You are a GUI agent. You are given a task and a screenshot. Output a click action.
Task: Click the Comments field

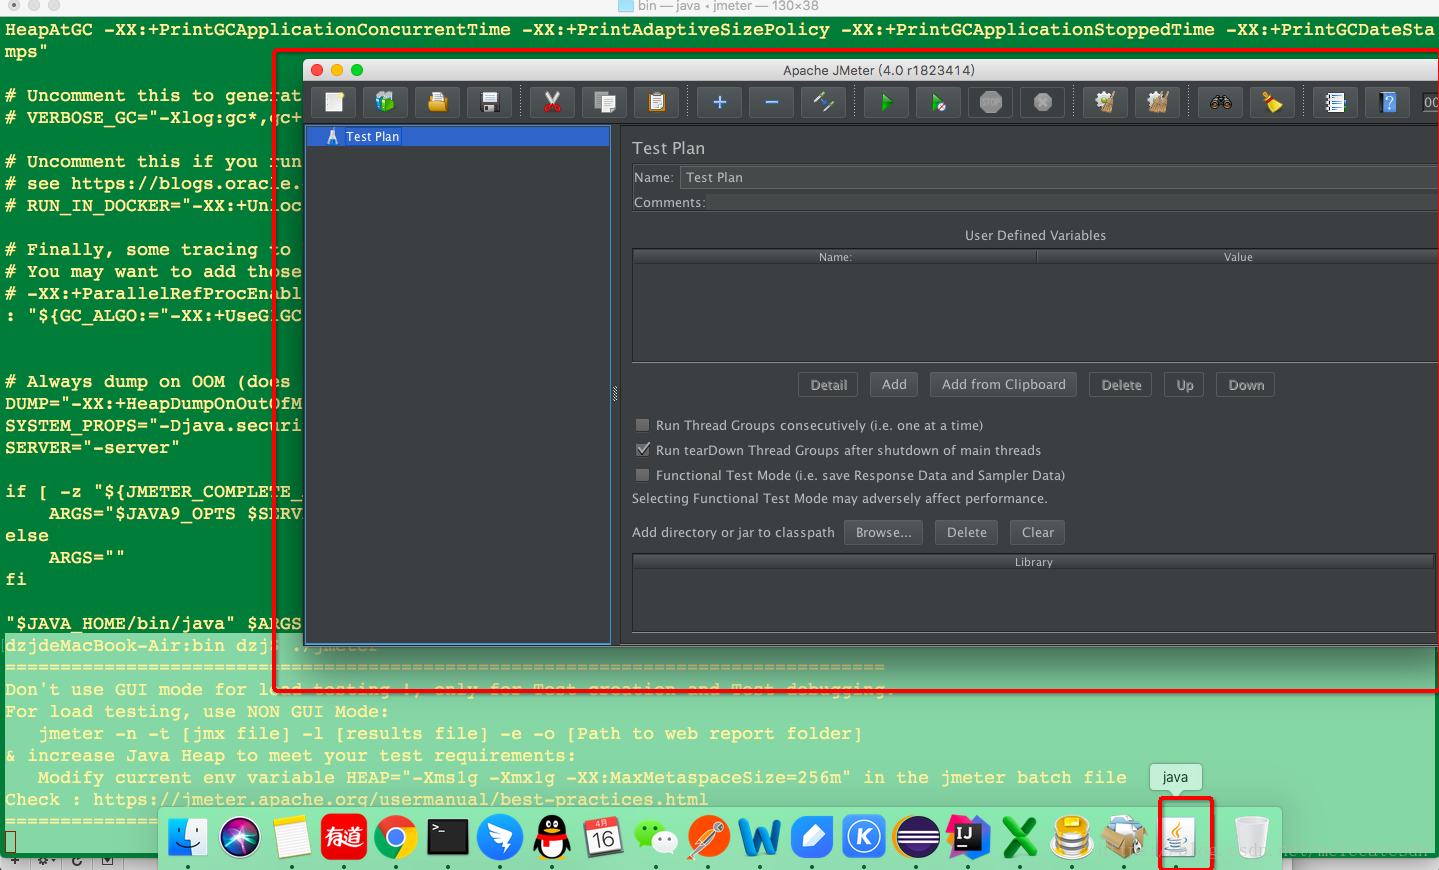point(1070,202)
